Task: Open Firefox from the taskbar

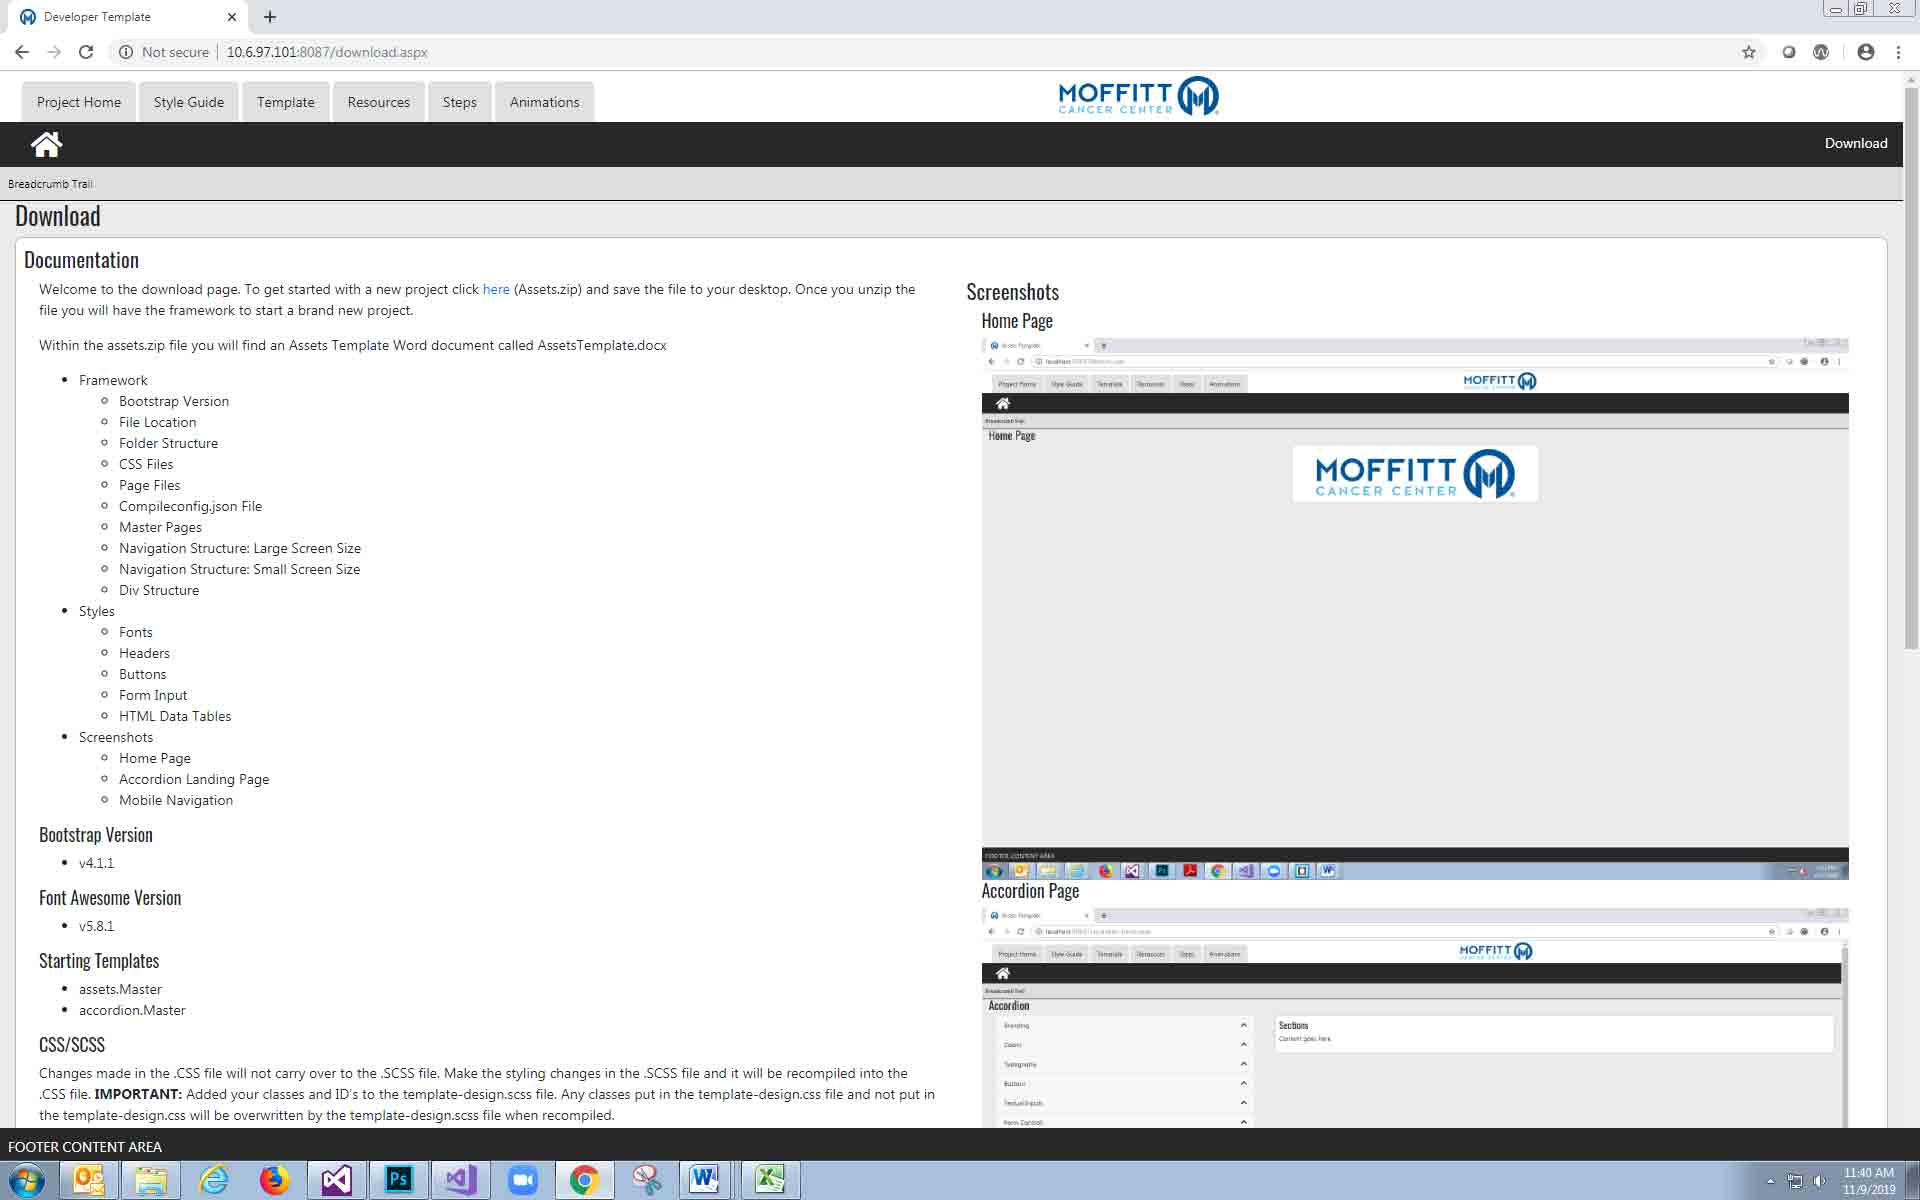Action: (x=274, y=1180)
